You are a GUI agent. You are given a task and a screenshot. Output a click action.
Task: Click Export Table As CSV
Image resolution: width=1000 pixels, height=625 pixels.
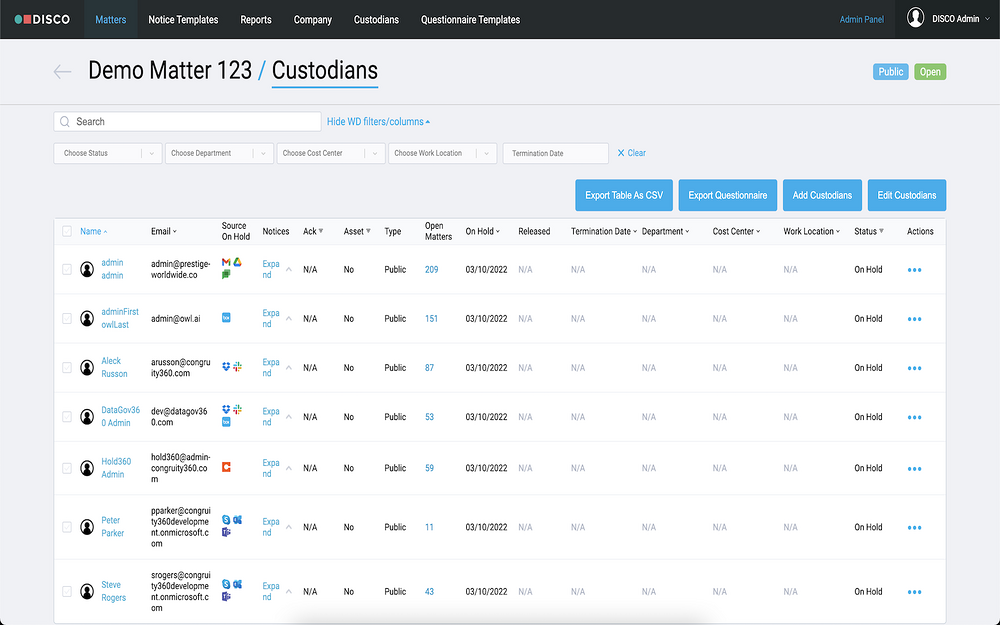click(x=624, y=195)
